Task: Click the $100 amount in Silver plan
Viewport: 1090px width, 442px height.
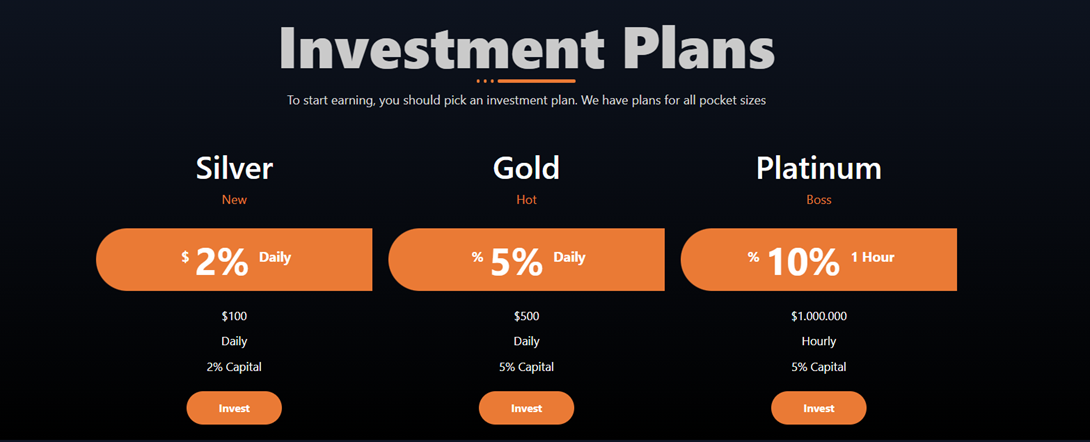Action: [x=234, y=317]
